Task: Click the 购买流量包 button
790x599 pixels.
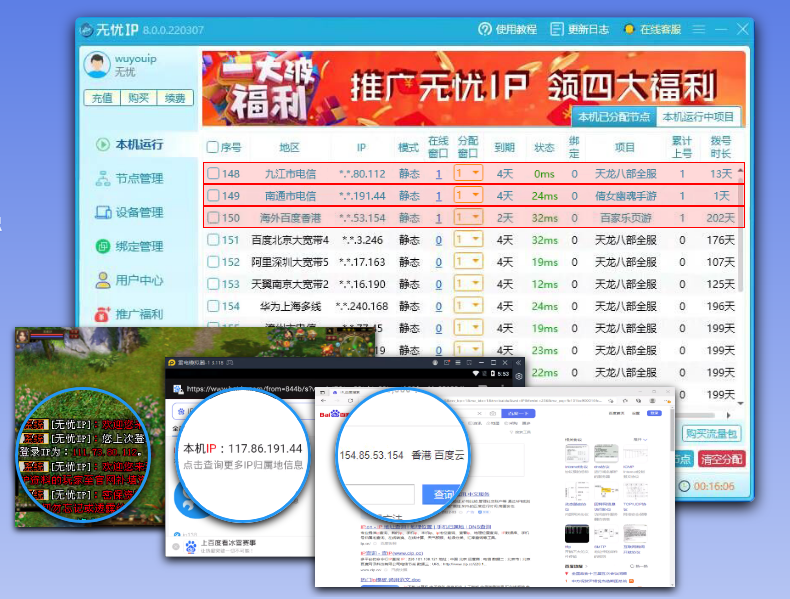Action: pos(711,434)
